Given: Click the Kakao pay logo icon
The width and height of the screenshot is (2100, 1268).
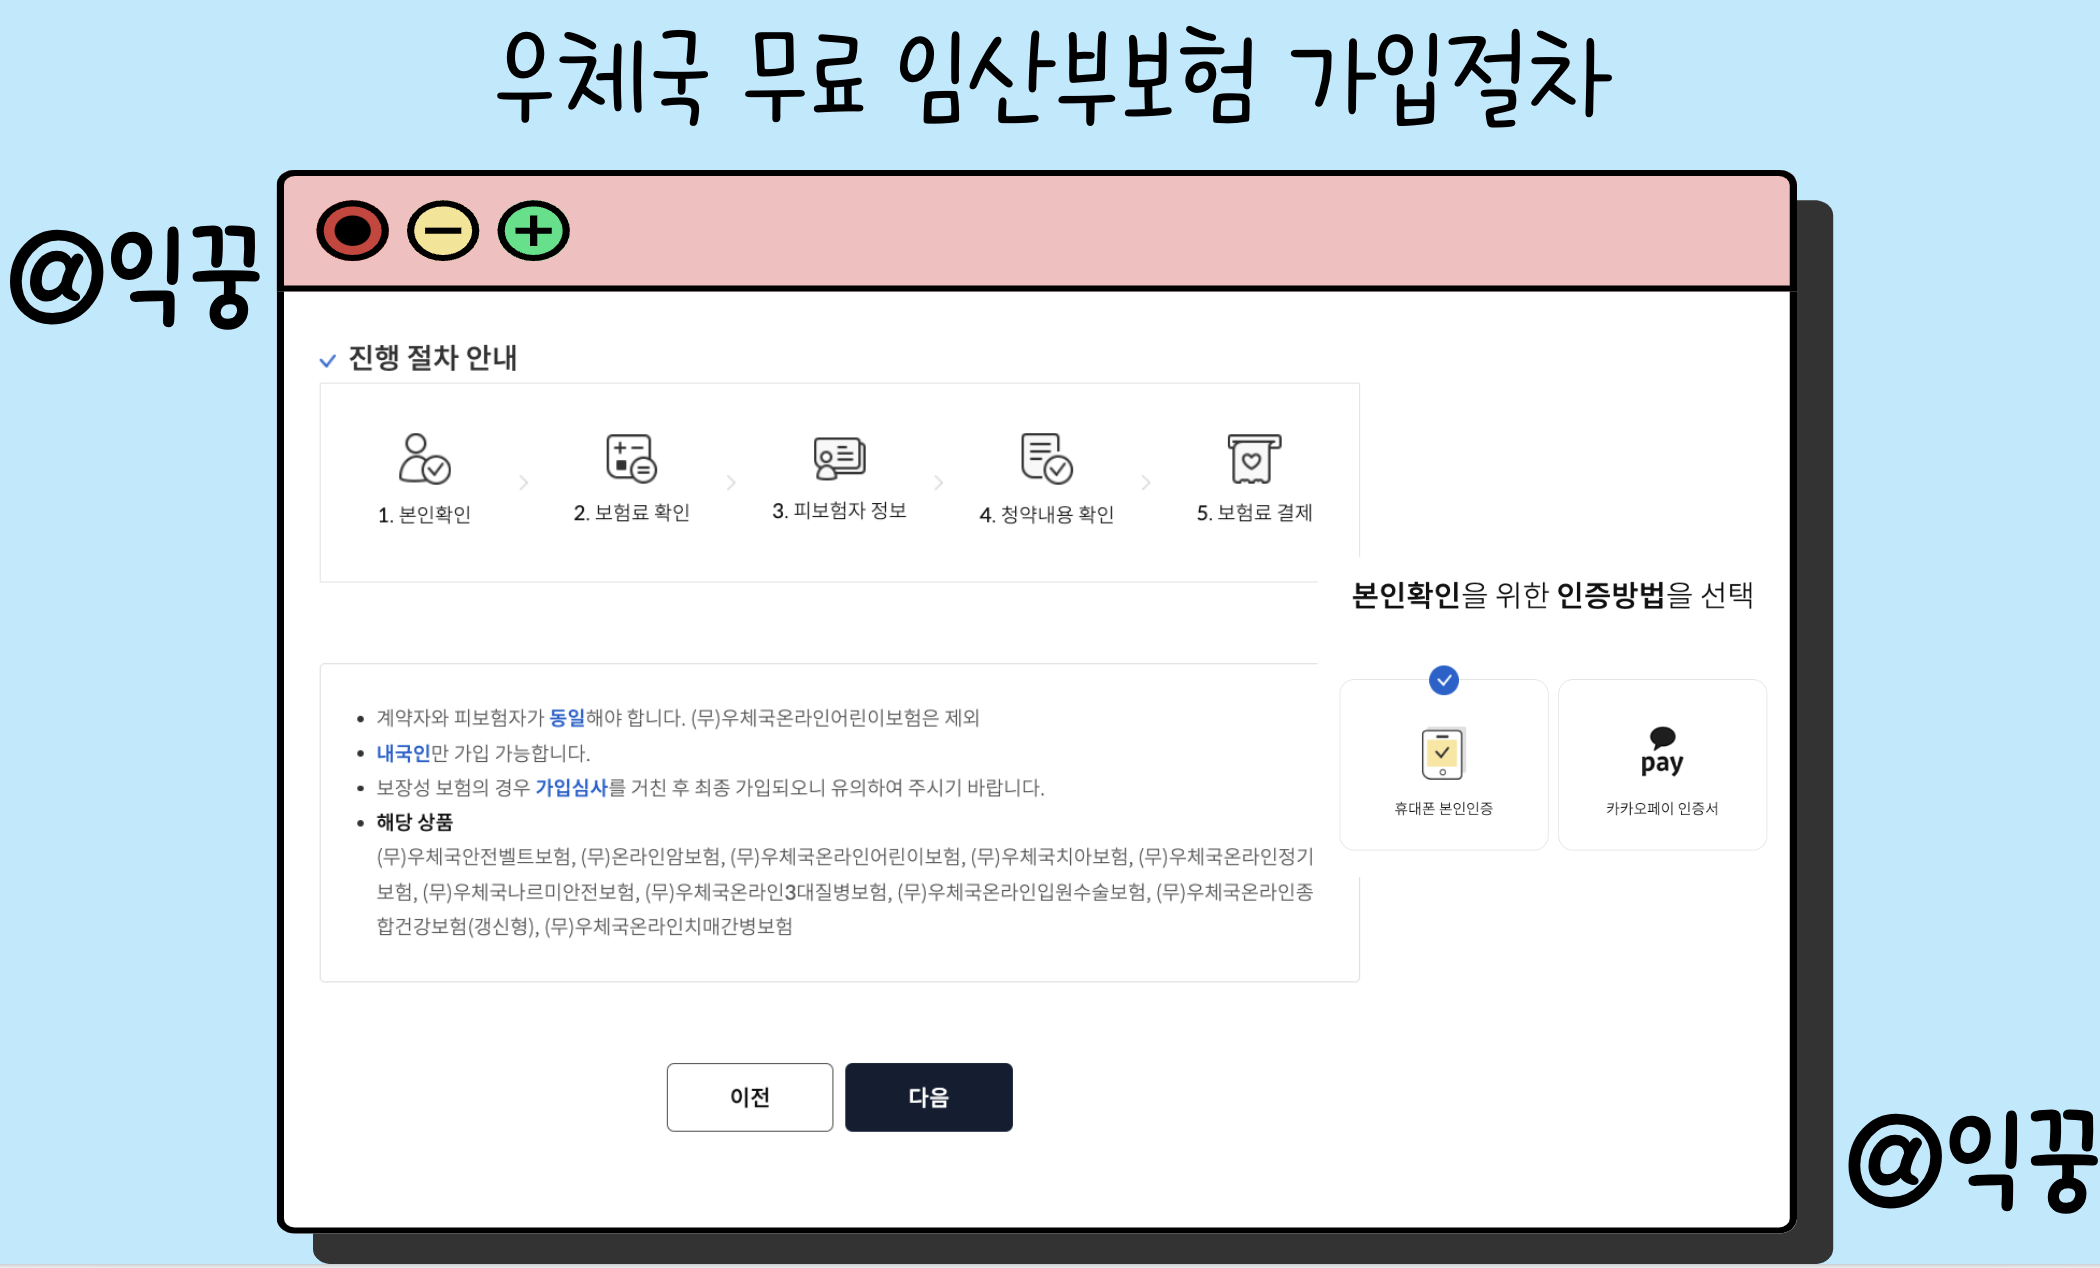Looking at the screenshot, I should (1662, 752).
